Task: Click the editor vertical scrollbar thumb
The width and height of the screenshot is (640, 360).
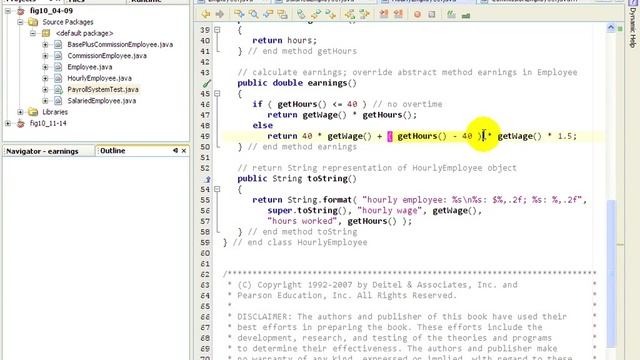Action: pos(611,273)
